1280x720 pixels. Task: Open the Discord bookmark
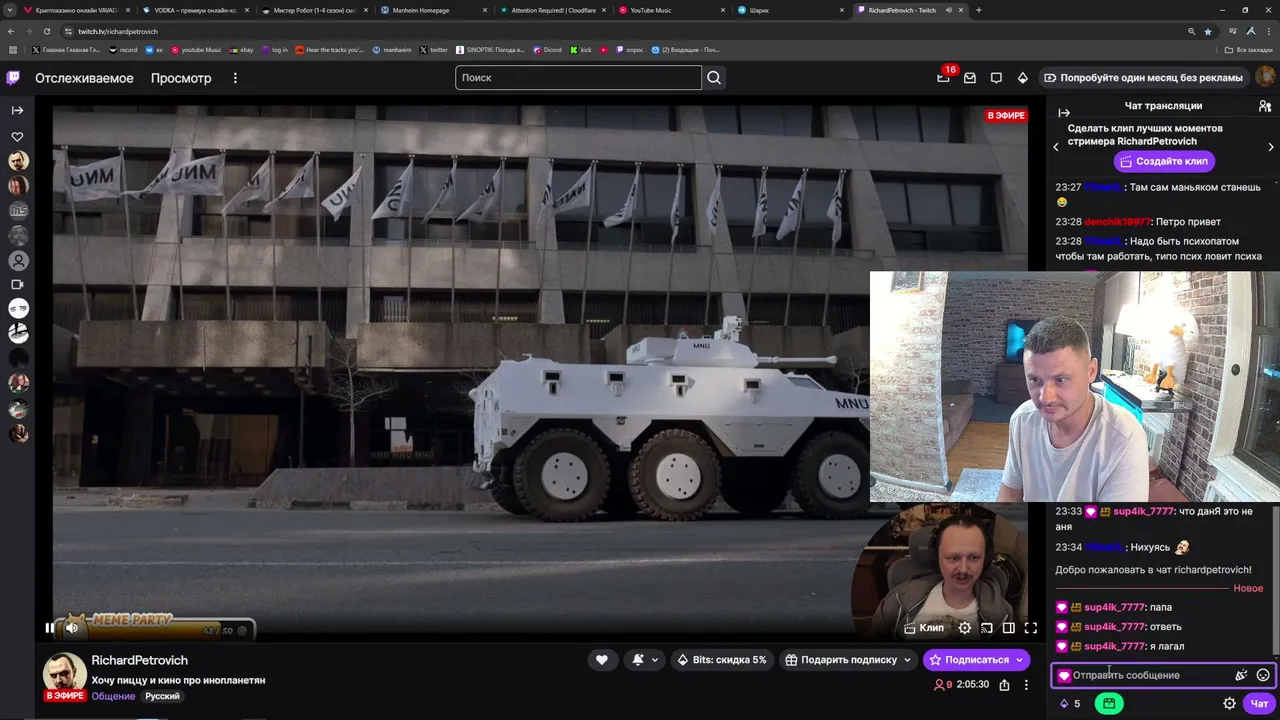click(546, 49)
